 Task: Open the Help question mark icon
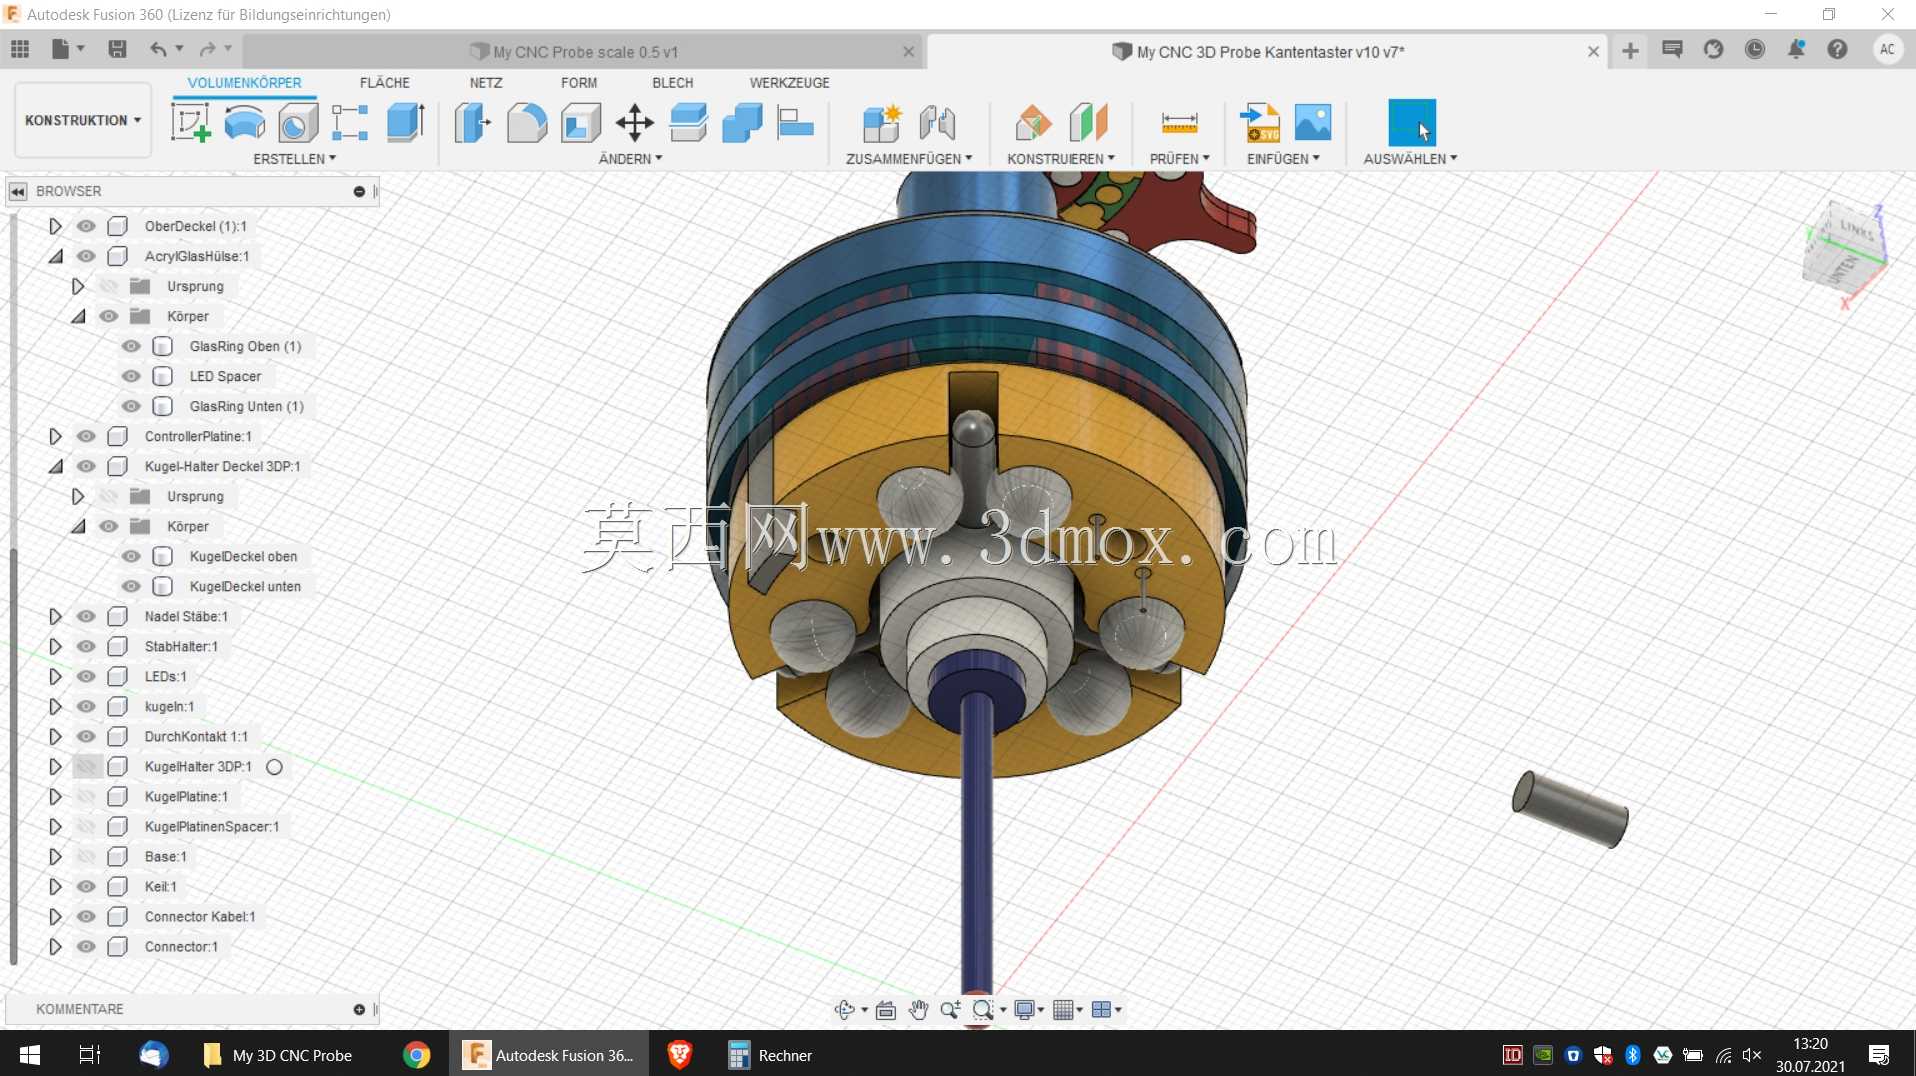click(1837, 49)
